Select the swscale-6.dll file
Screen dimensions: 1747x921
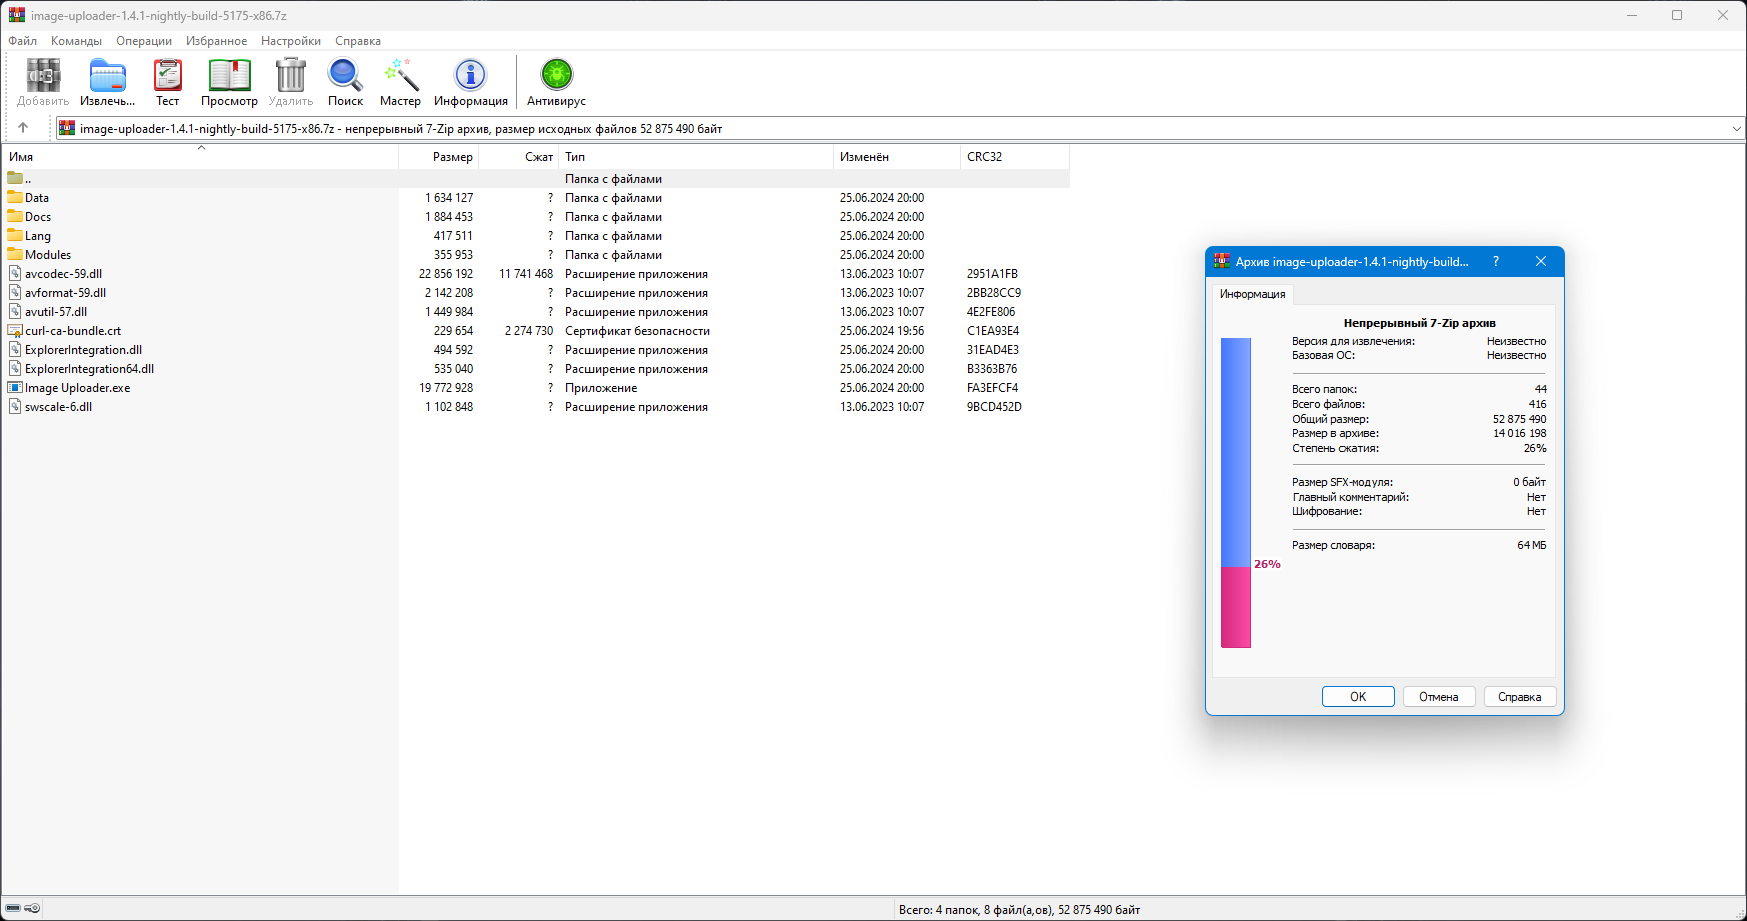[x=537, y=406]
